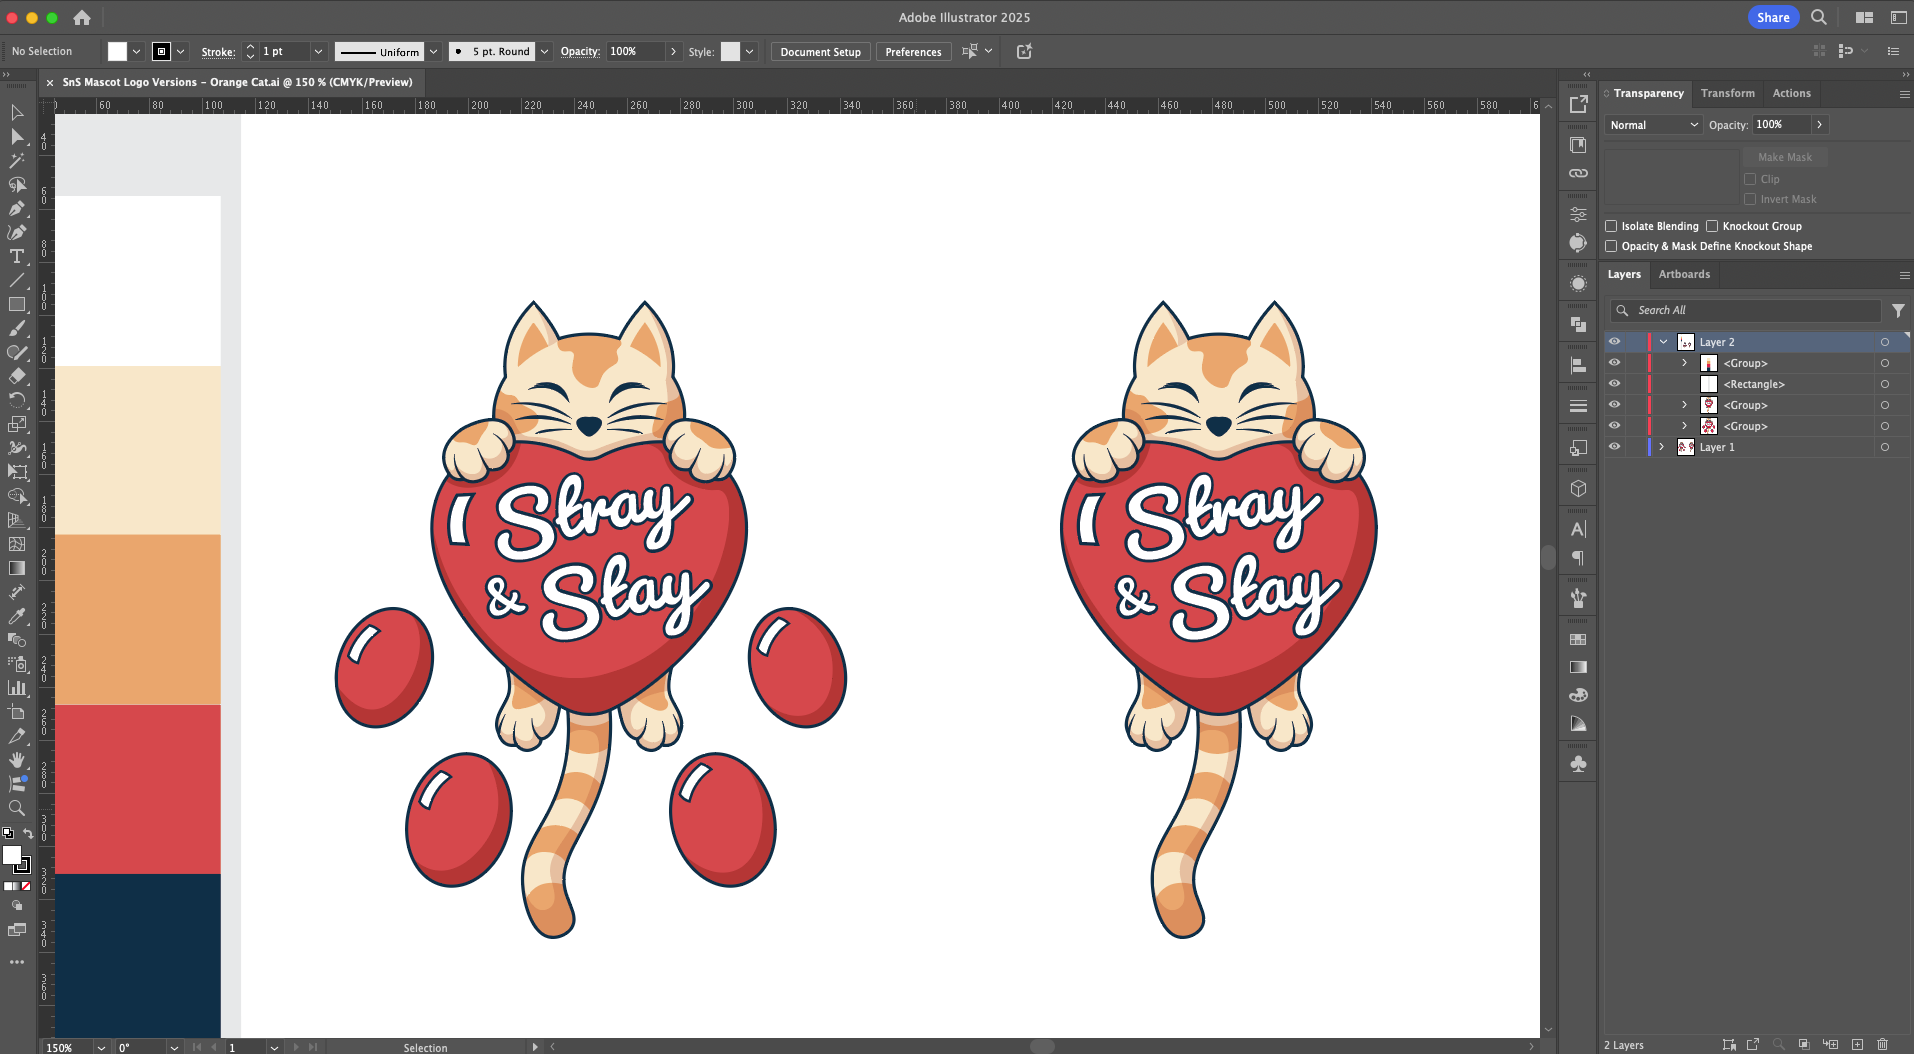The width and height of the screenshot is (1914, 1054).
Task: Click the Preferences button
Action: coord(913,52)
